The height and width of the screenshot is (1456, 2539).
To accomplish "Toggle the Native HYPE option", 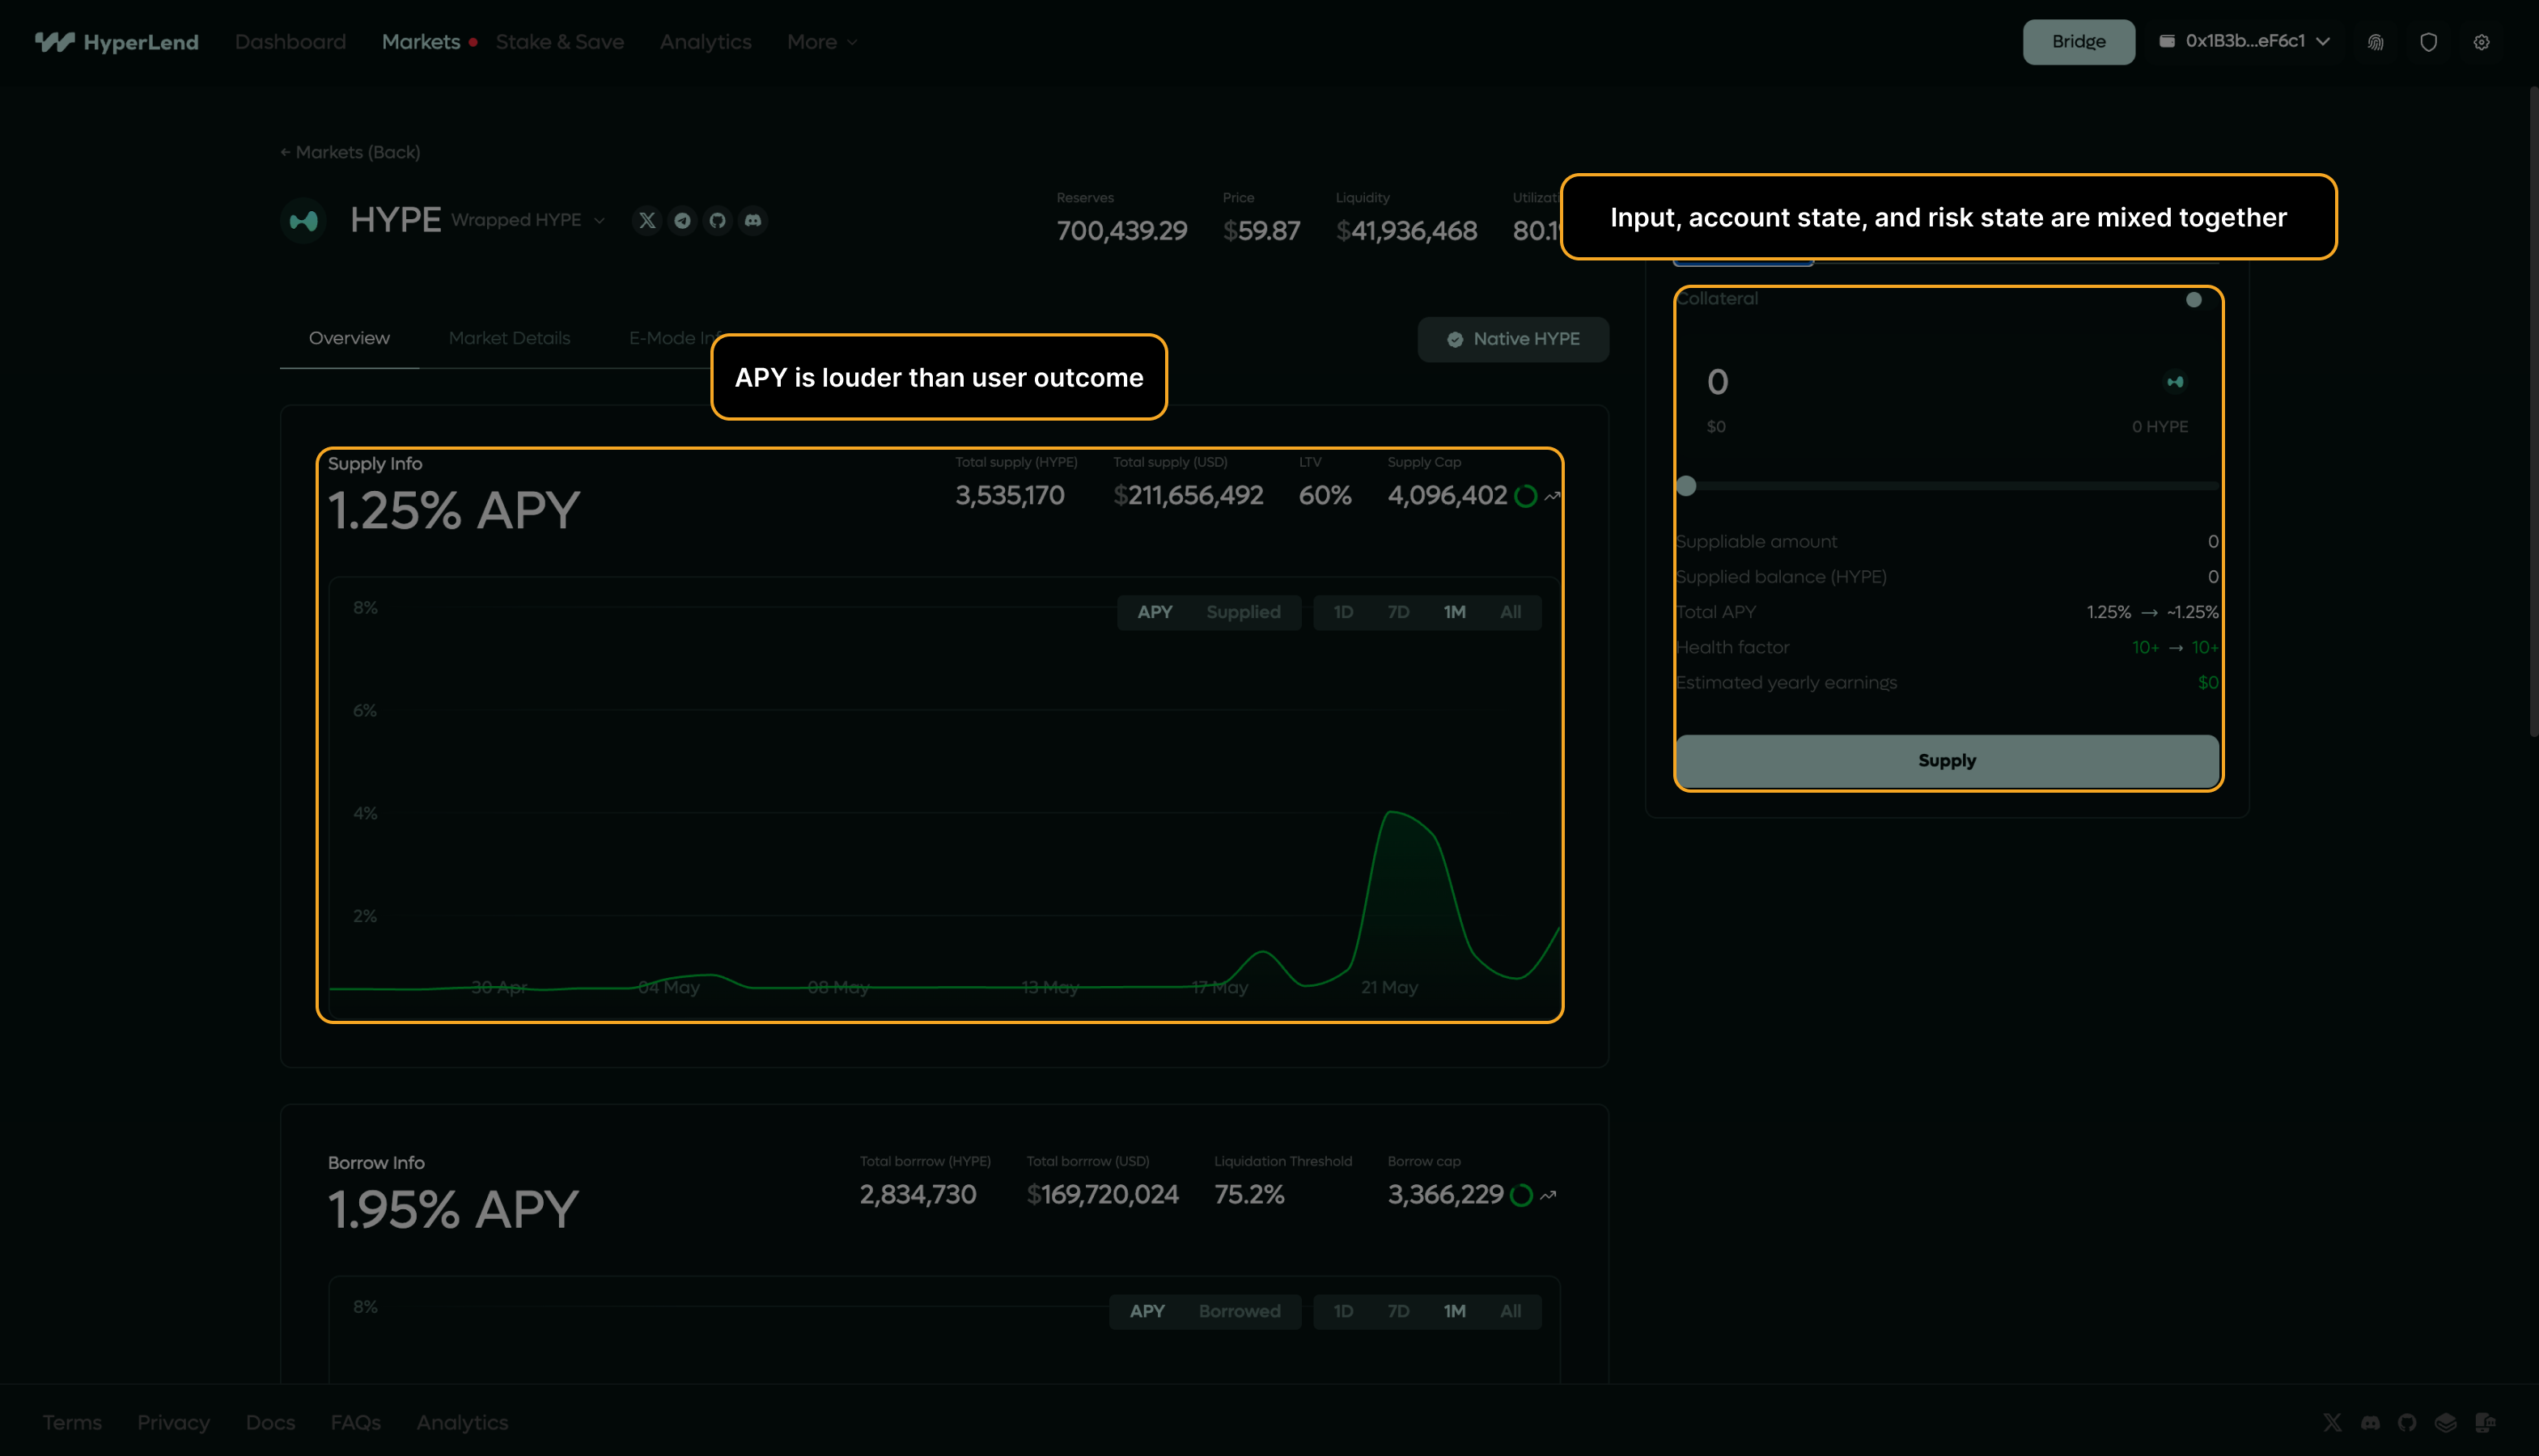I will pyautogui.click(x=1513, y=340).
